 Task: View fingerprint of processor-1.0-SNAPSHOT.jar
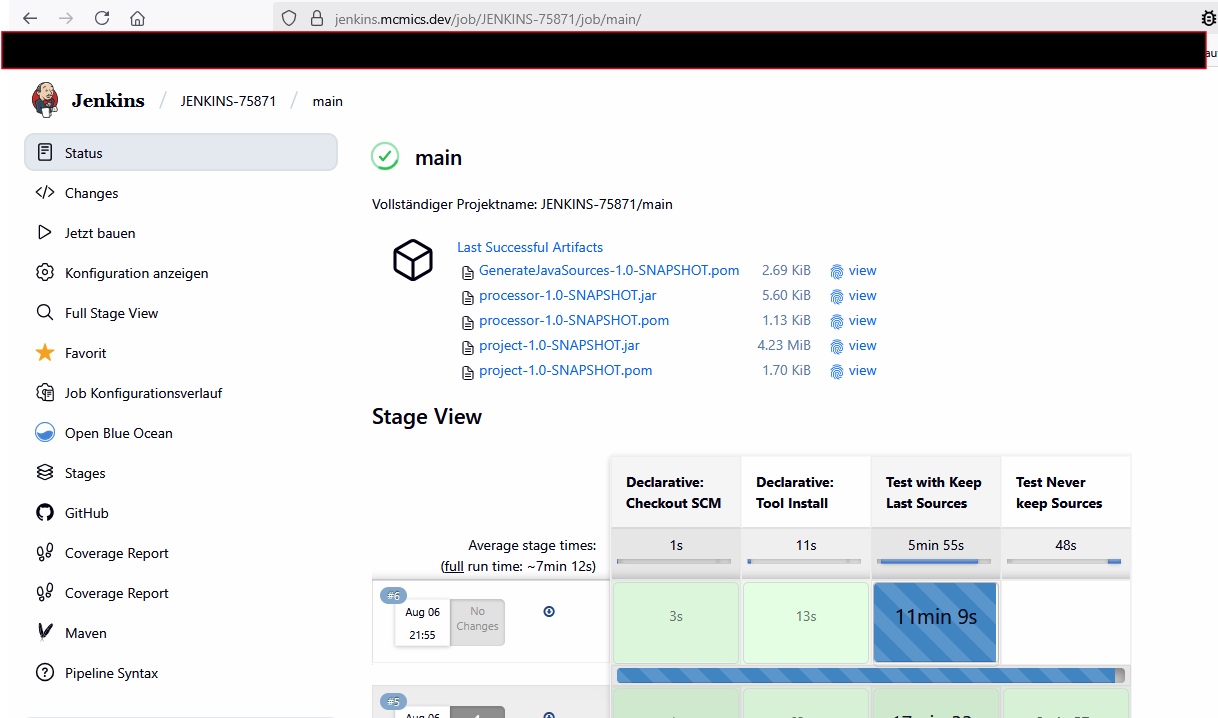coord(853,295)
